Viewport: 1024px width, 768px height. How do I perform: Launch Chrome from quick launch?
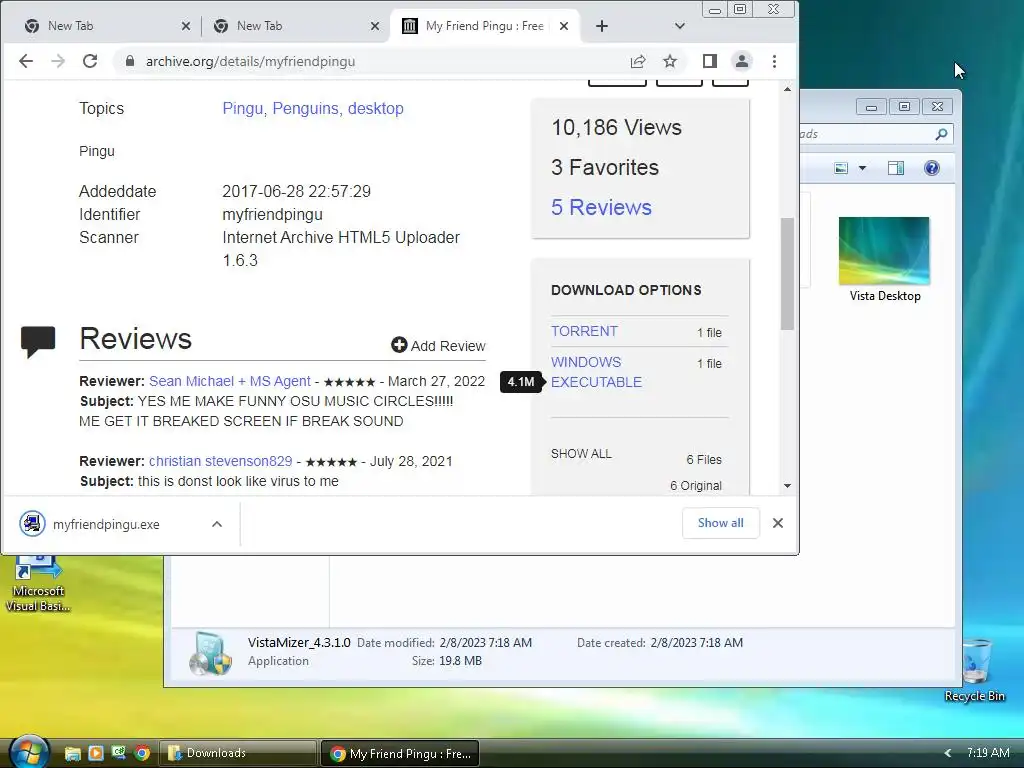click(142, 754)
